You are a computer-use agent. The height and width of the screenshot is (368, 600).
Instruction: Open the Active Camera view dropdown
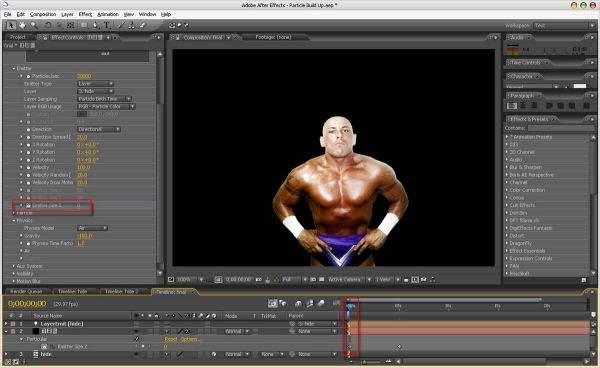(349, 280)
